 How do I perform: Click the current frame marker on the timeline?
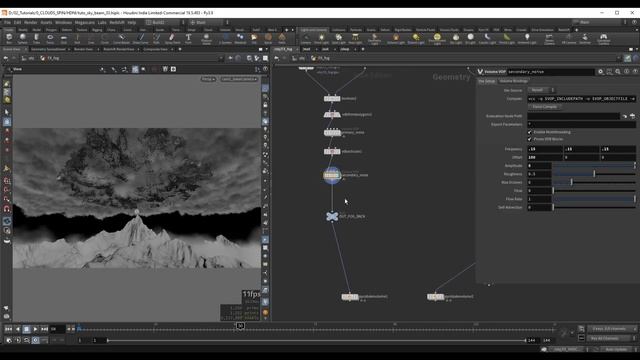click(x=240, y=326)
